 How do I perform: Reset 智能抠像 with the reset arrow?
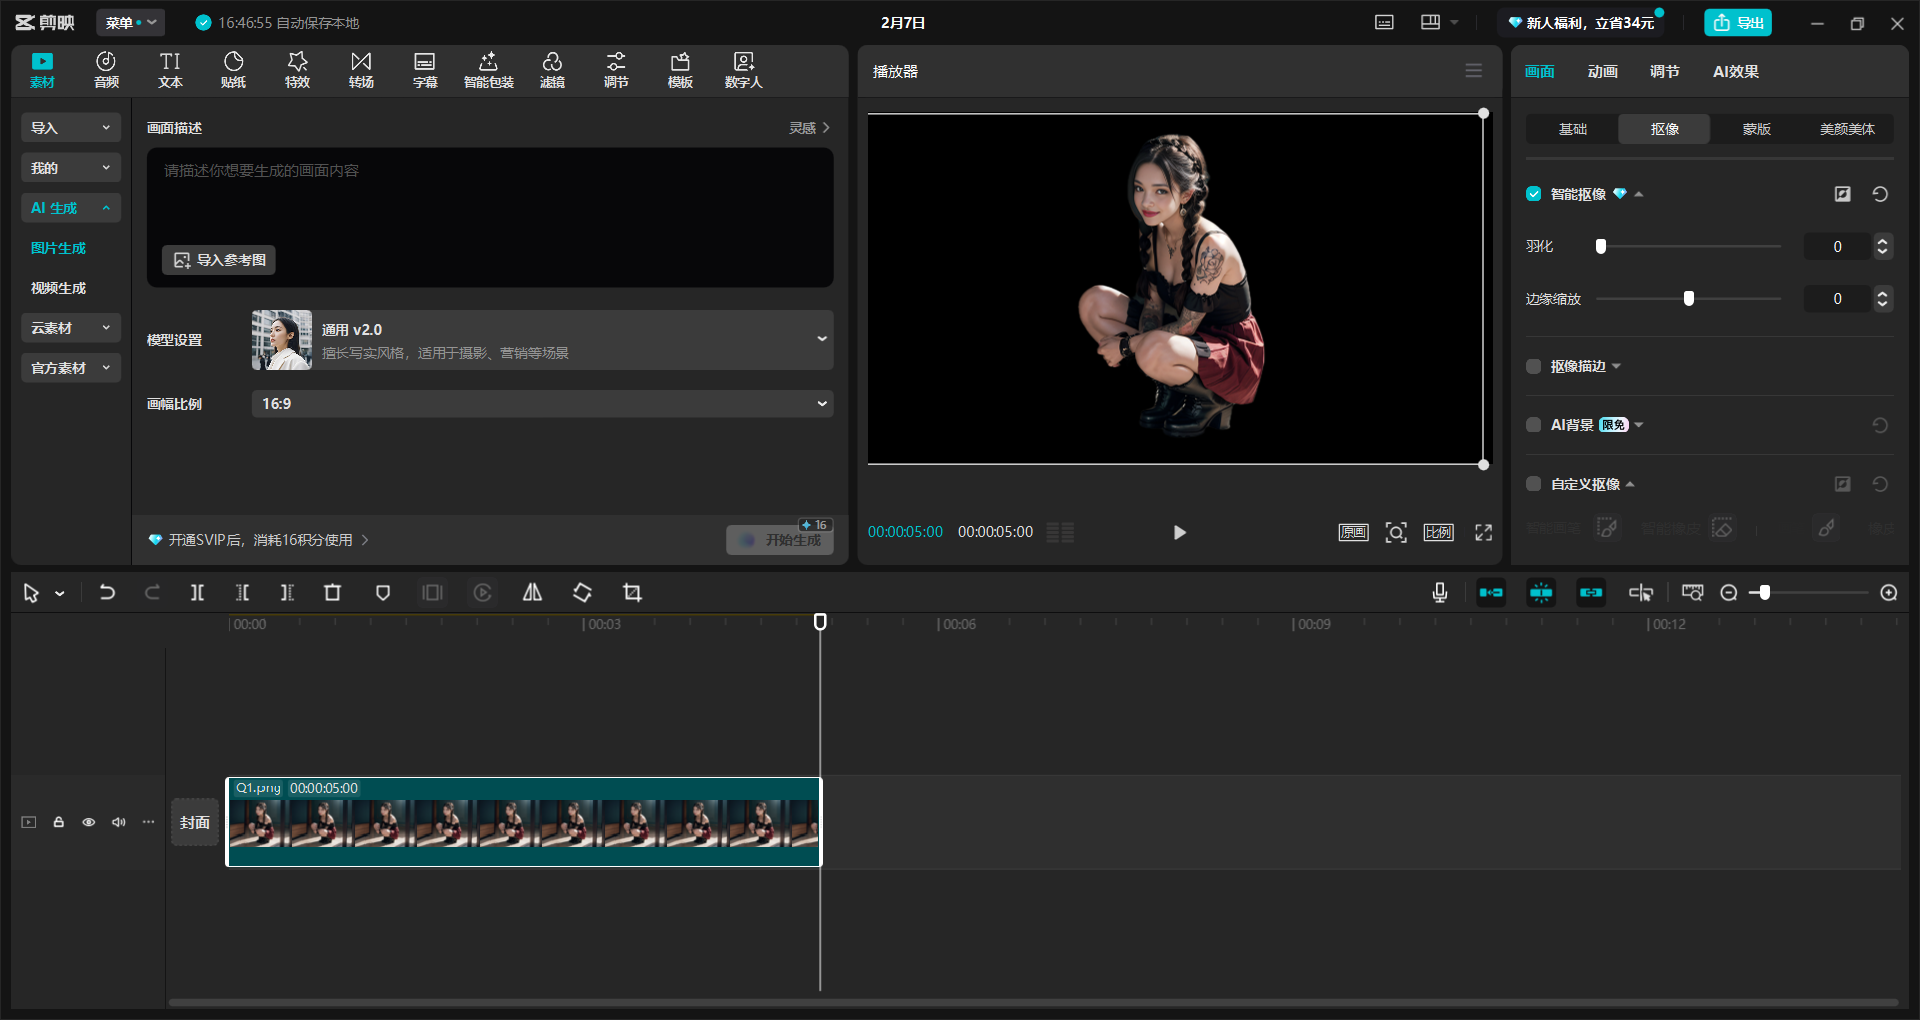tap(1880, 194)
